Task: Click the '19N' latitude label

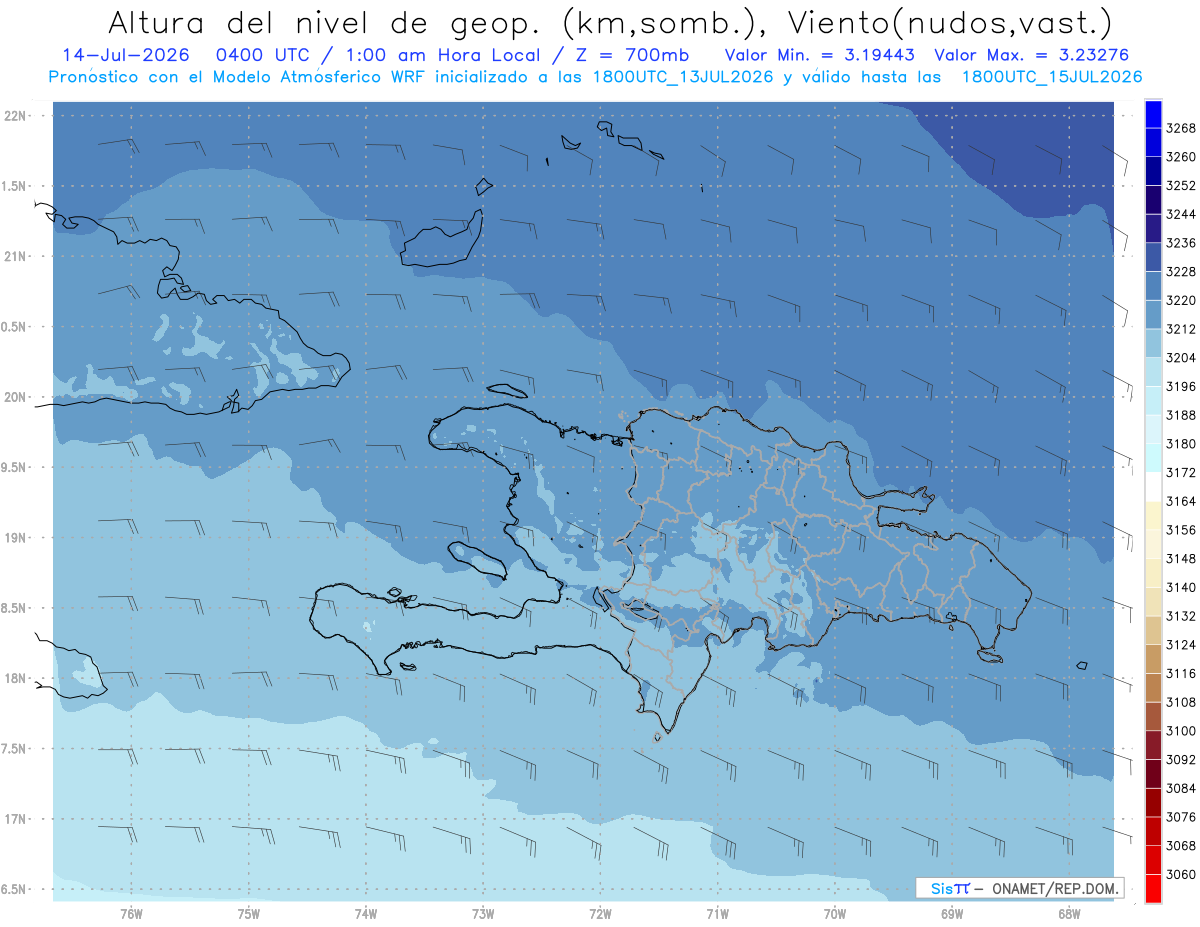Action: (x=17, y=538)
